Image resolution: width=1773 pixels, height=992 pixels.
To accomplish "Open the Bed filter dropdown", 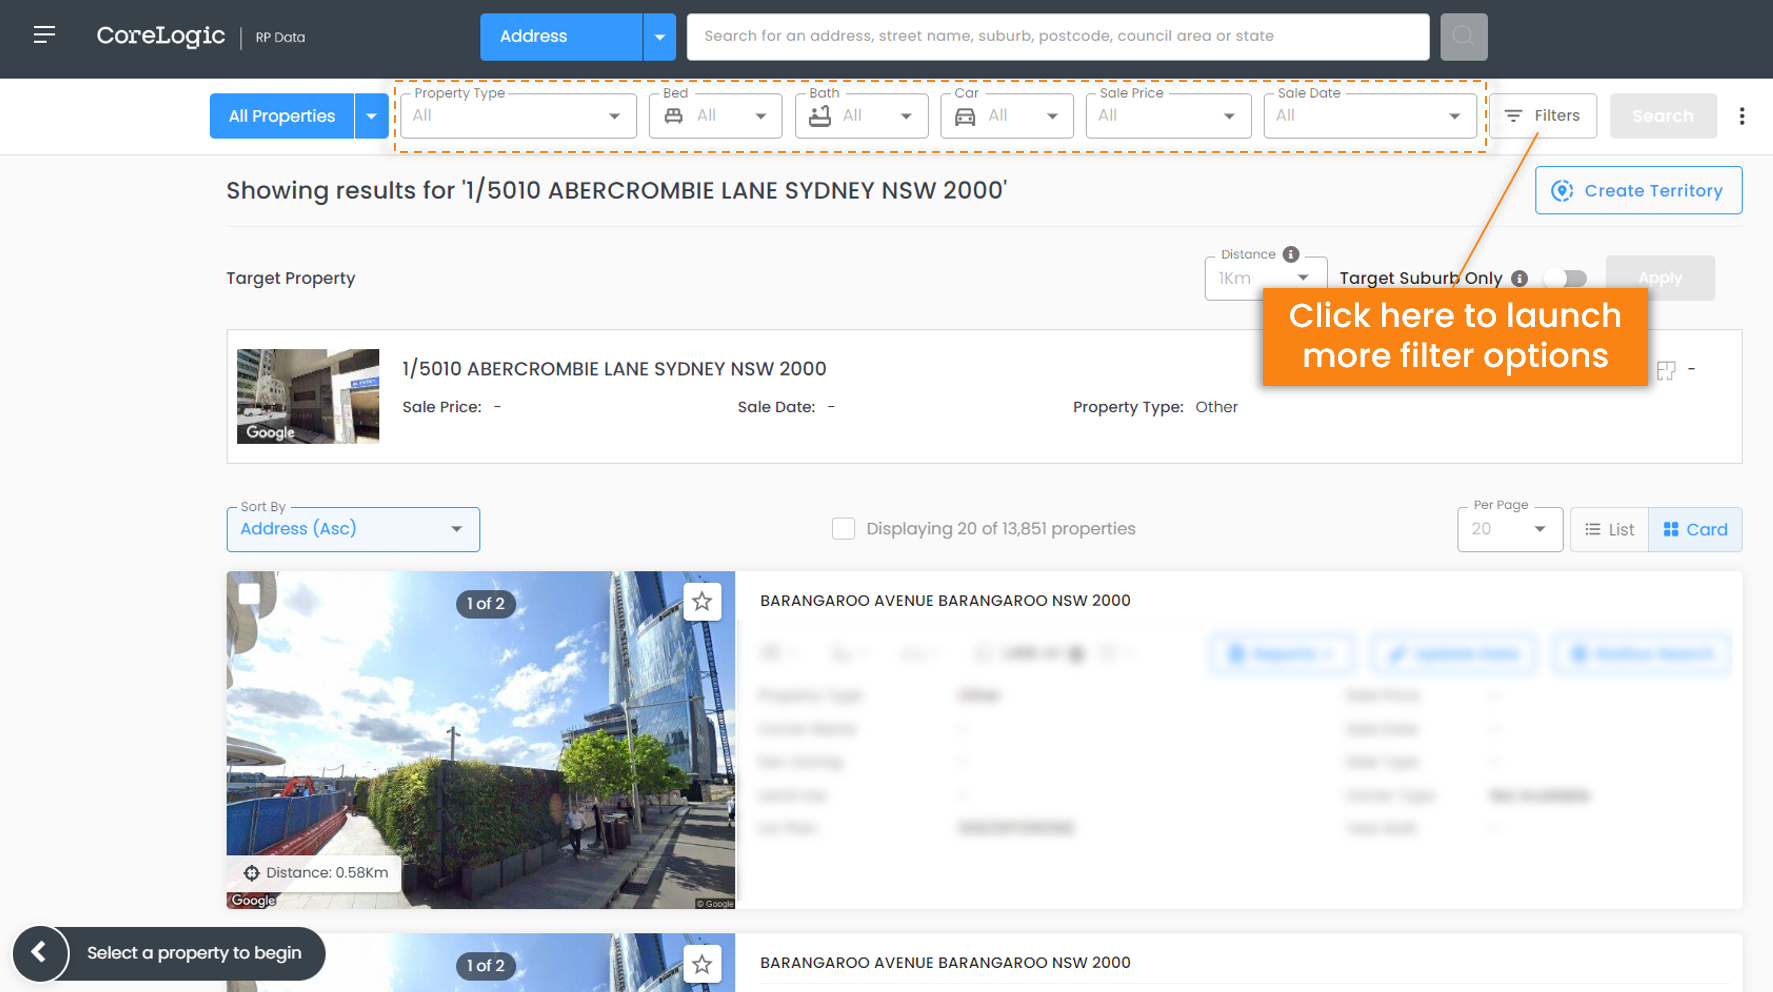I will point(715,116).
